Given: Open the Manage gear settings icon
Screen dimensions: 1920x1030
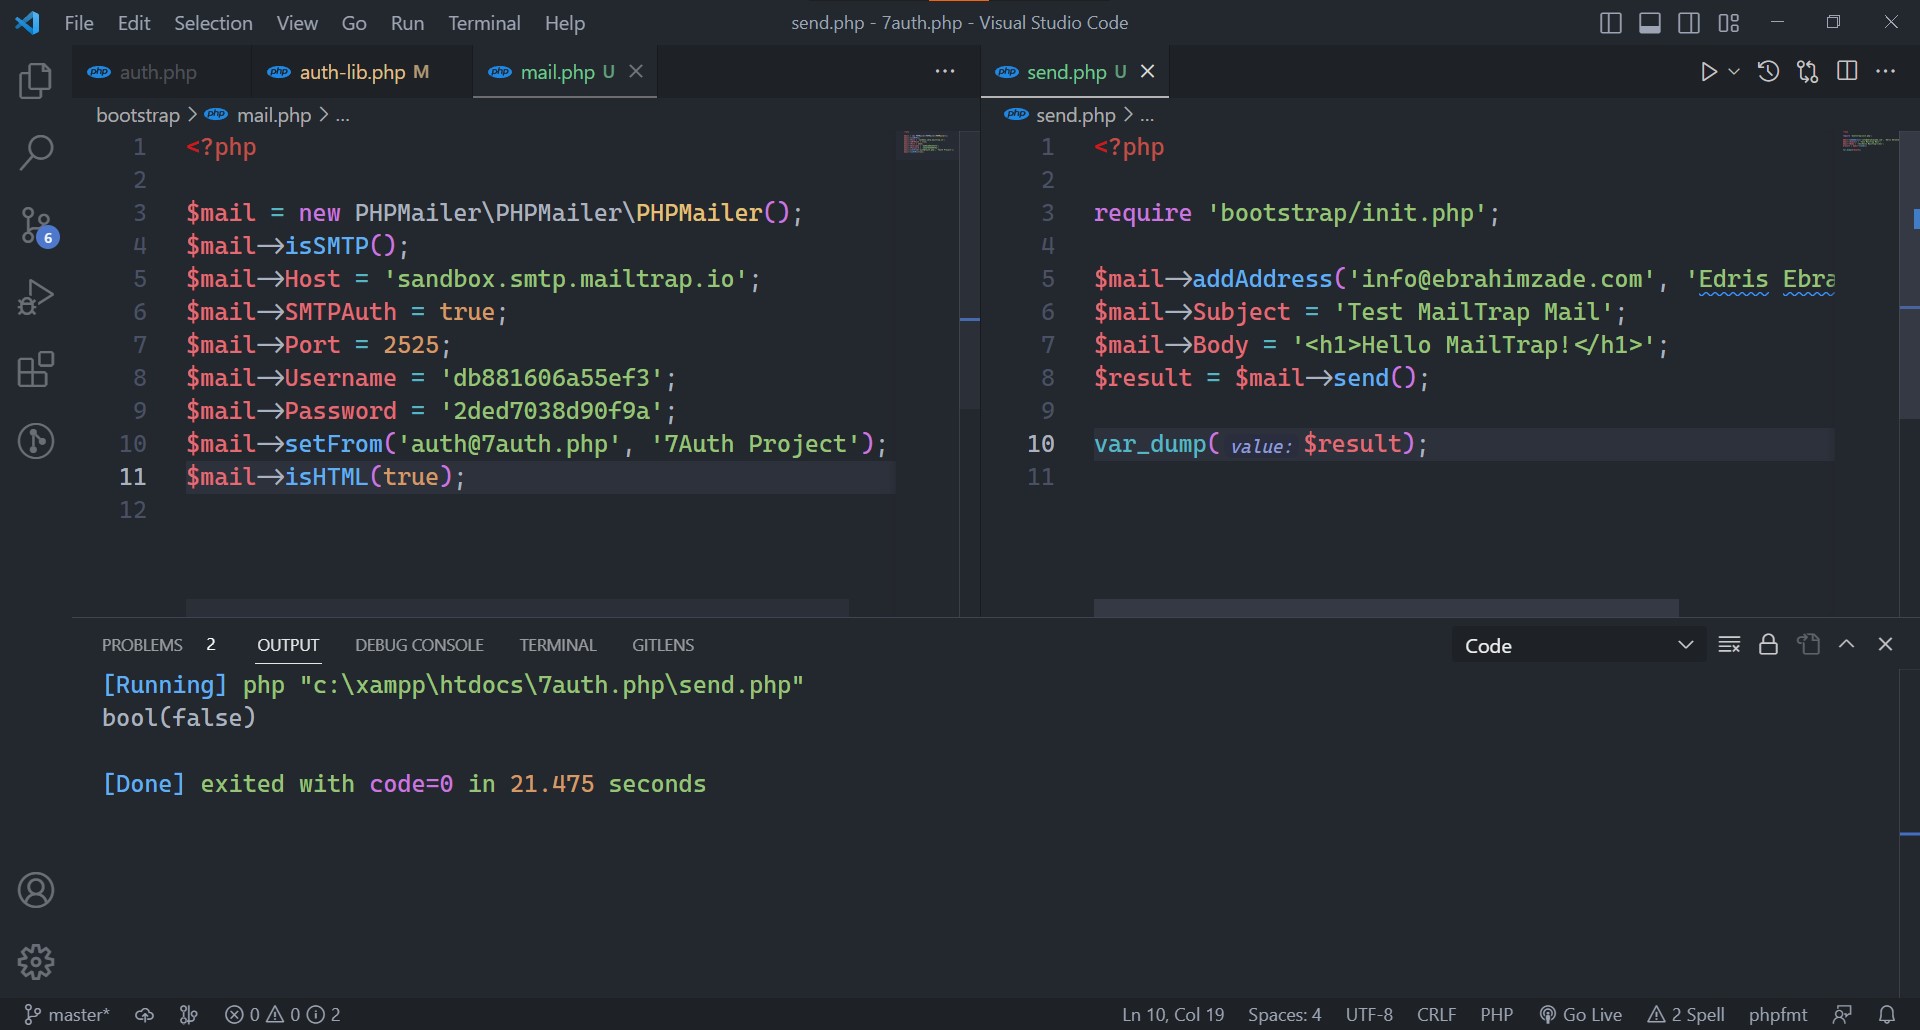Looking at the screenshot, I should point(36,962).
